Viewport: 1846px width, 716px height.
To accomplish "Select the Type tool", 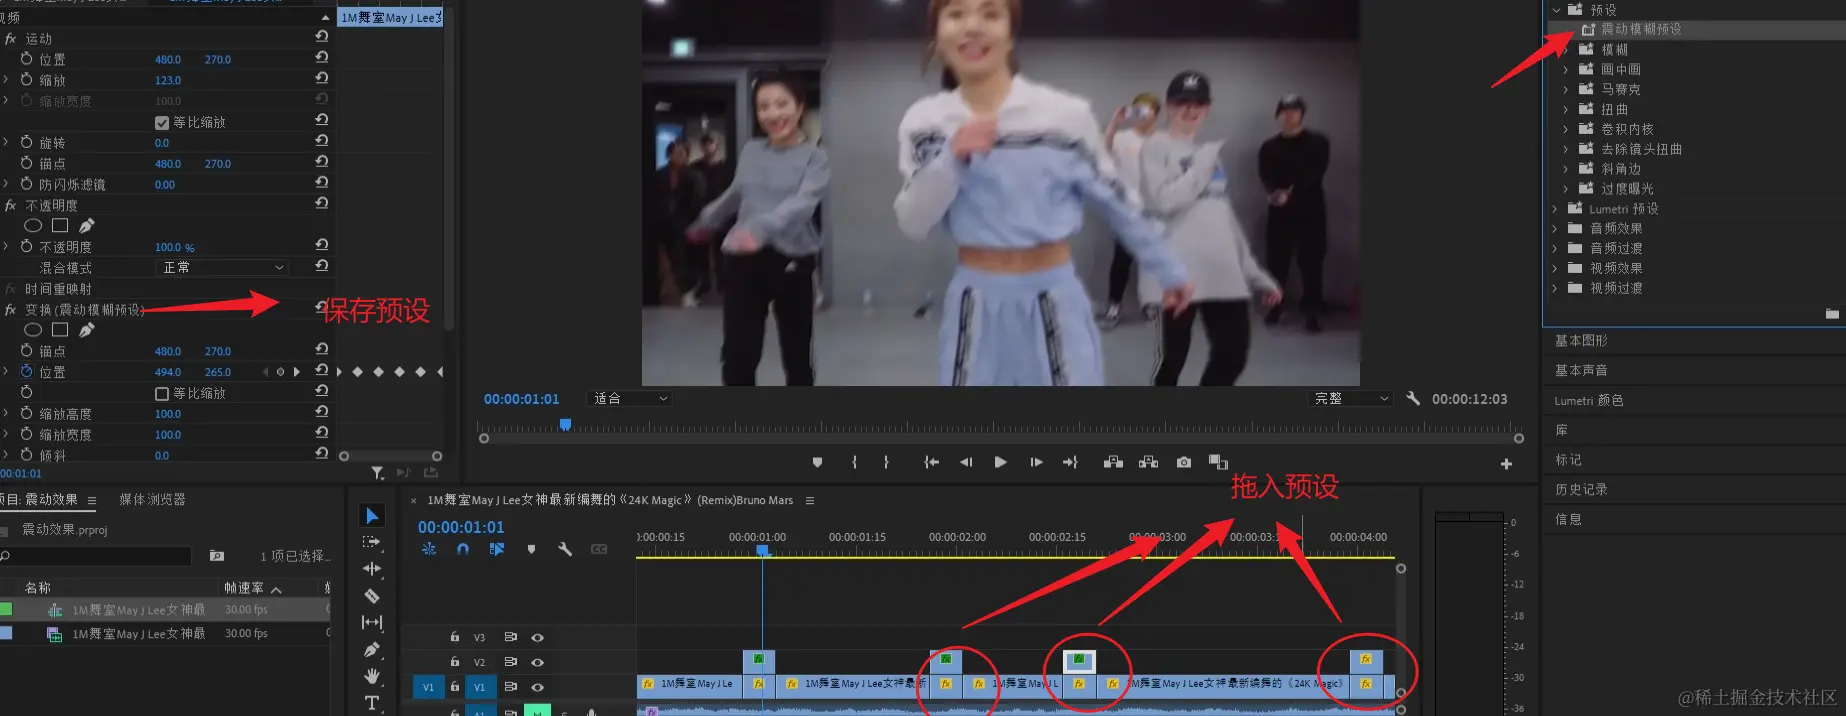I will (372, 703).
